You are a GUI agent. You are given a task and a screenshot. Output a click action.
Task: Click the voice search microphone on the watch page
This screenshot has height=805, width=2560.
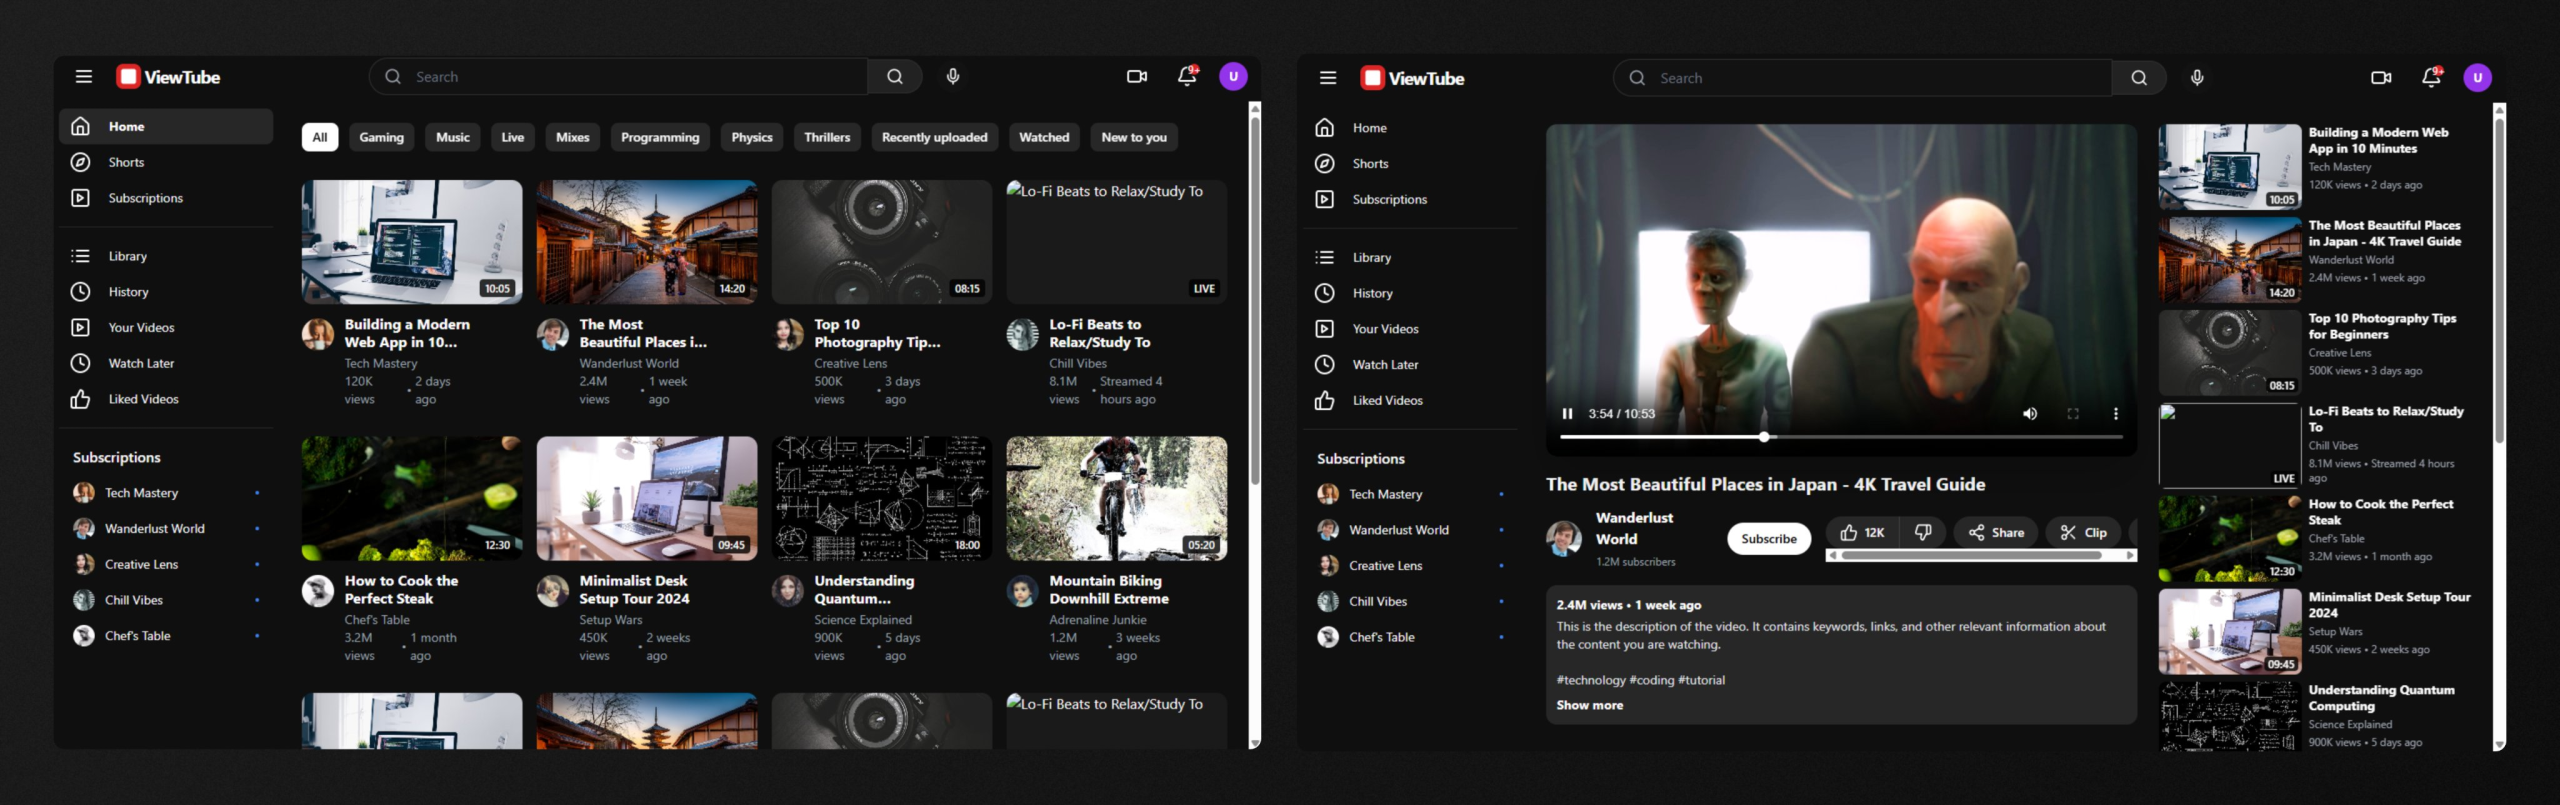(2197, 78)
